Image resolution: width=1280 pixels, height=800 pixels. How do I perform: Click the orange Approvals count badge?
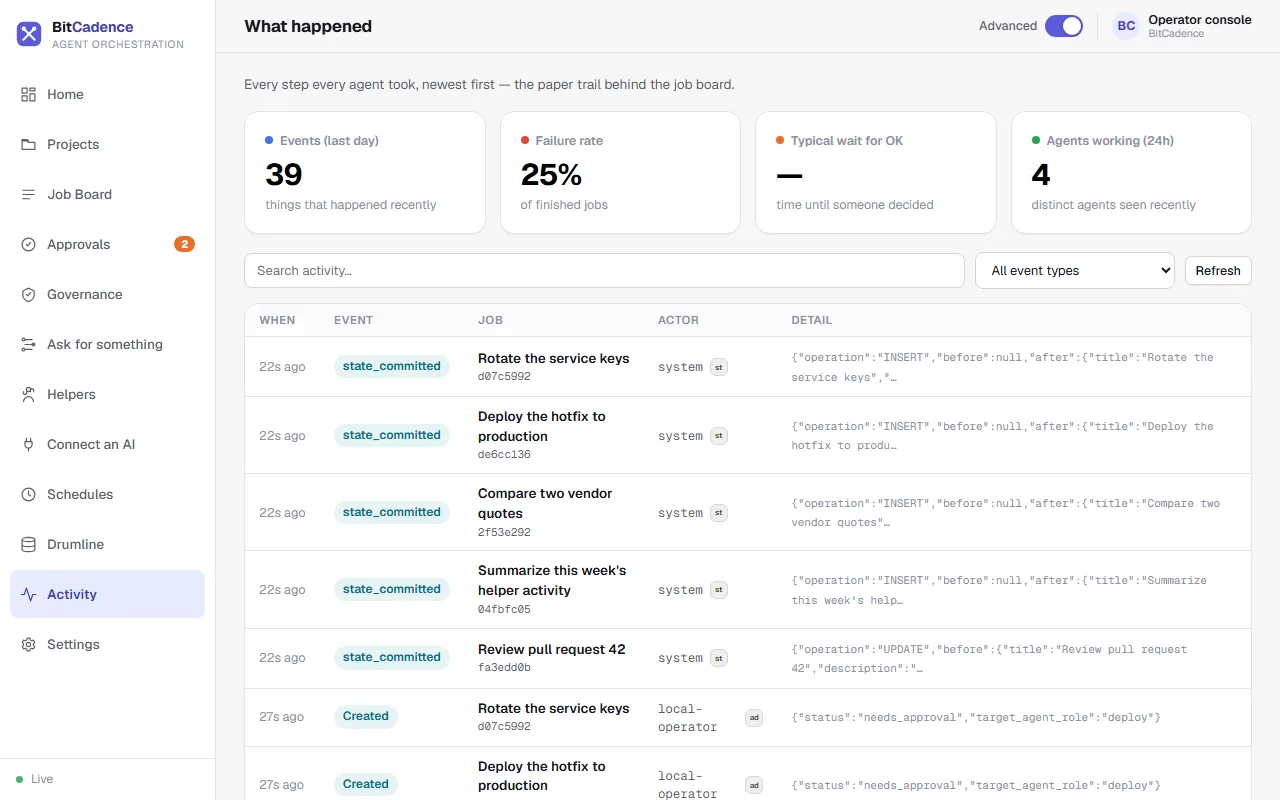click(x=184, y=244)
